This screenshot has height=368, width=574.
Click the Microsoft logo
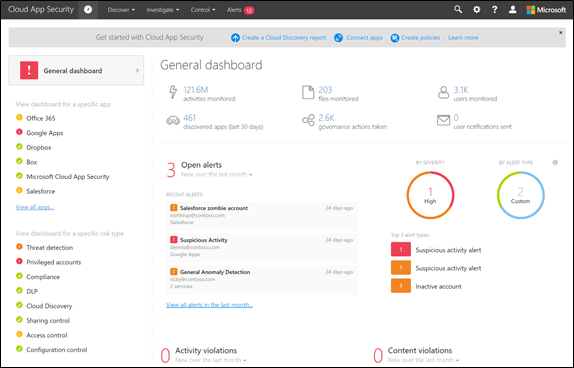[546, 10]
